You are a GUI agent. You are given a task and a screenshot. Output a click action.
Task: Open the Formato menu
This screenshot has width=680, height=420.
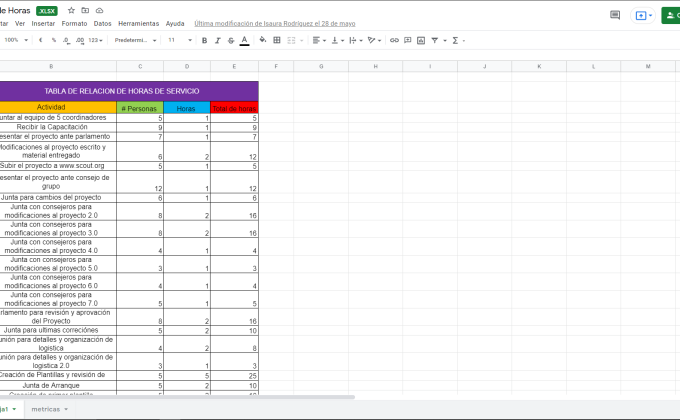[74, 23]
